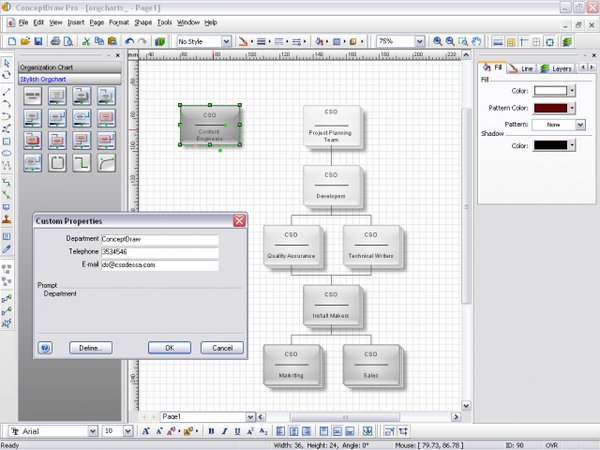Image resolution: width=600 pixels, height=450 pixels.
Task: Click the OK button
Action: pyautogui.click(x=169, y=348)
